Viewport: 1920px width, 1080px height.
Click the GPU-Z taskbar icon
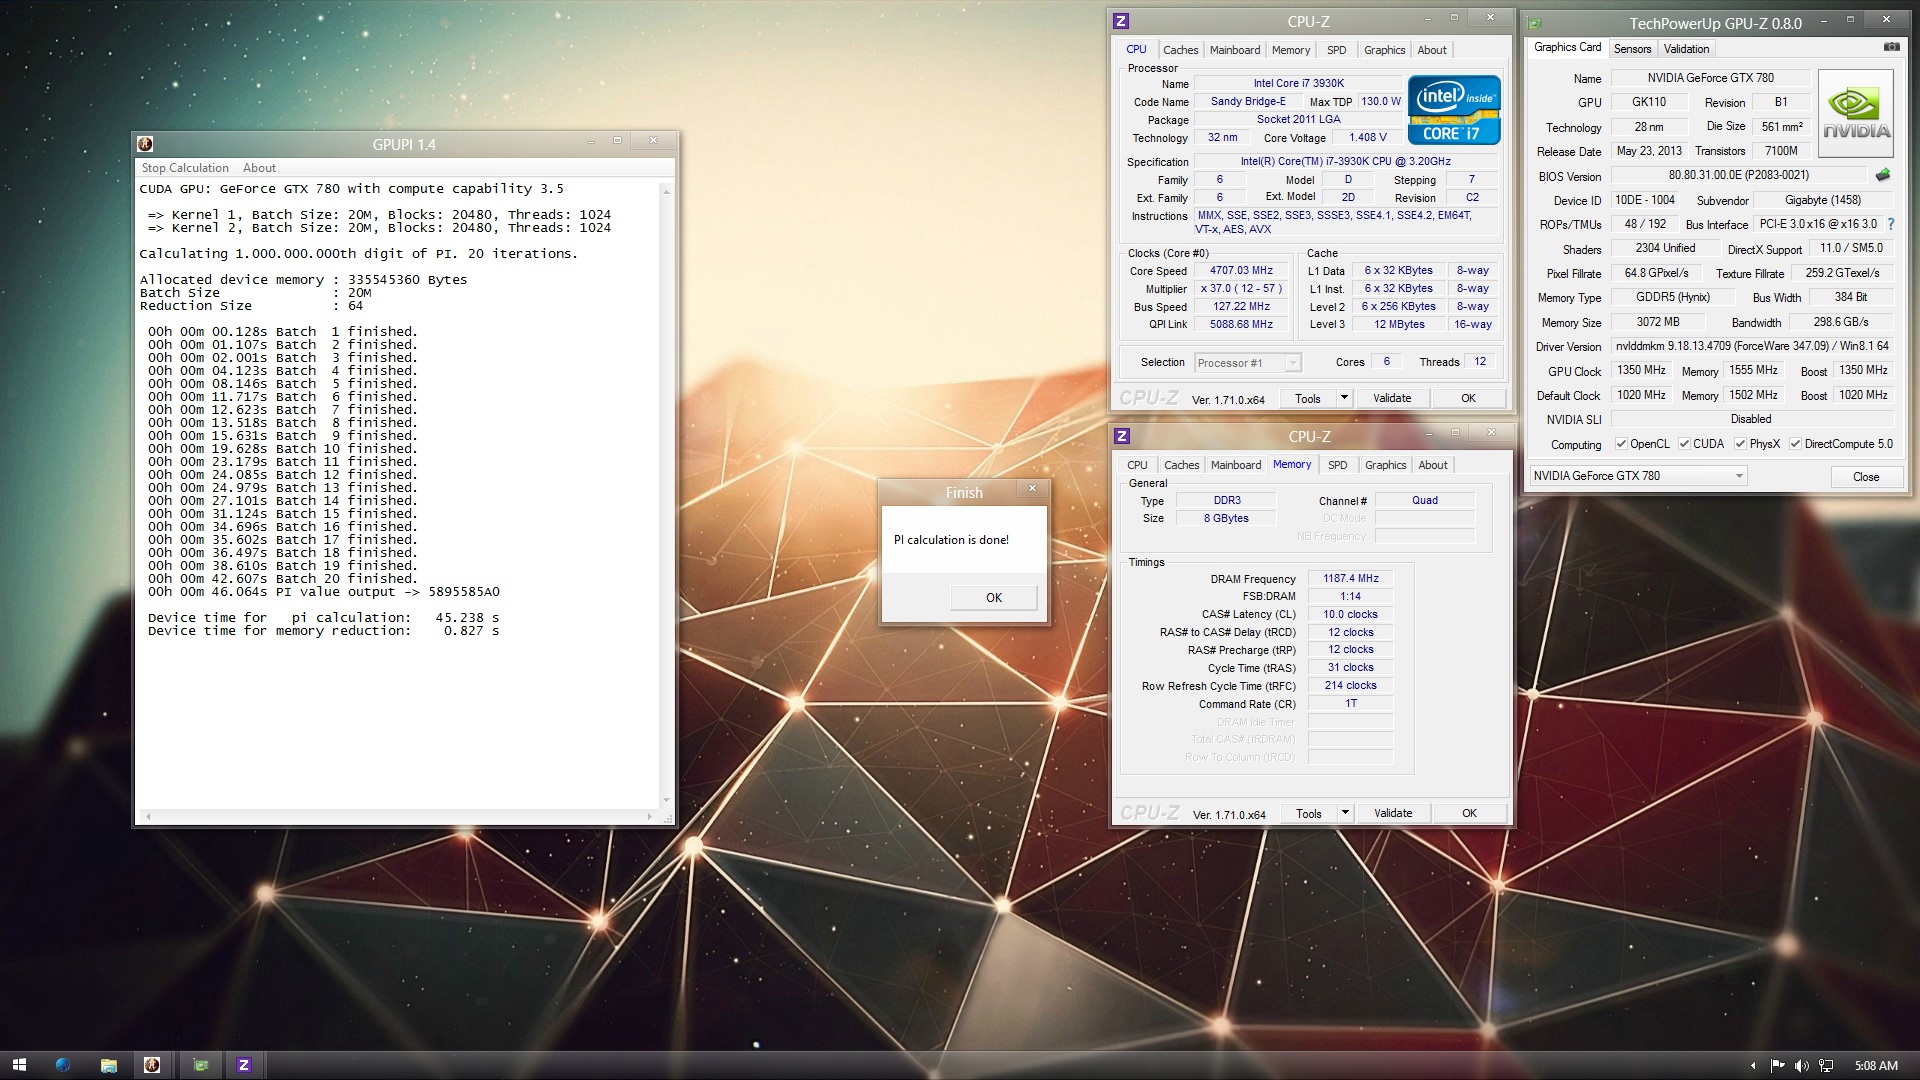[201, 1065]
